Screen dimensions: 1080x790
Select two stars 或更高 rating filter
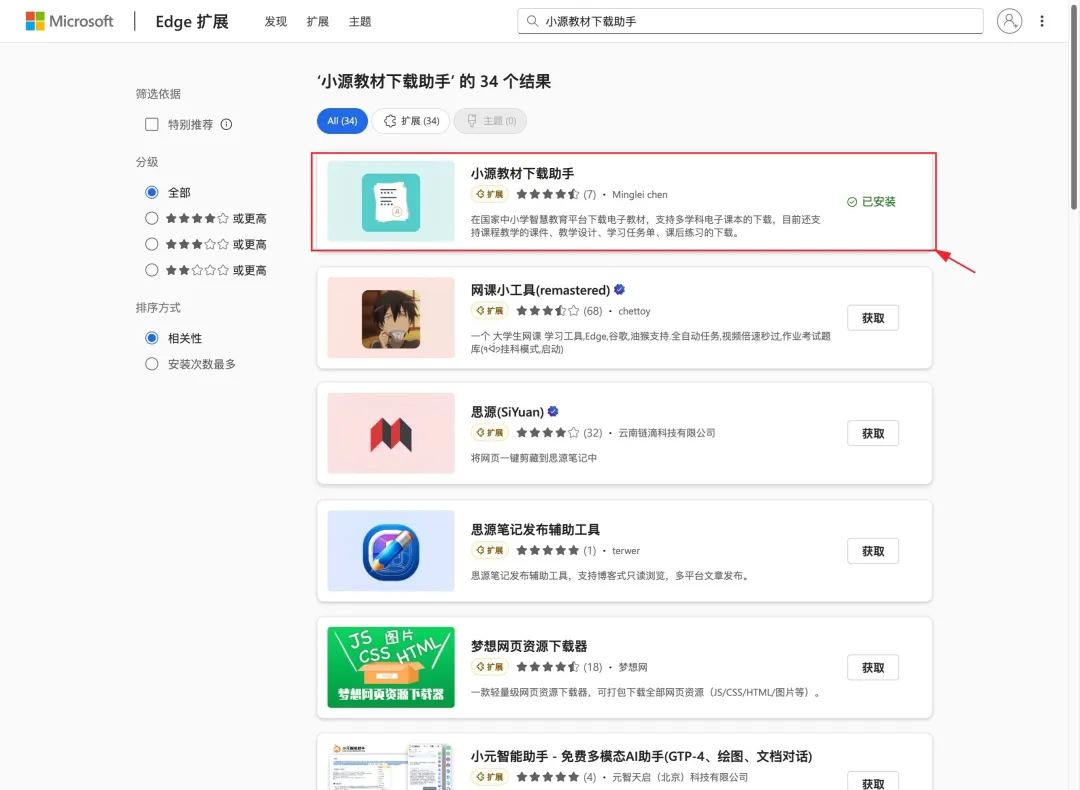tap(152, 270)
